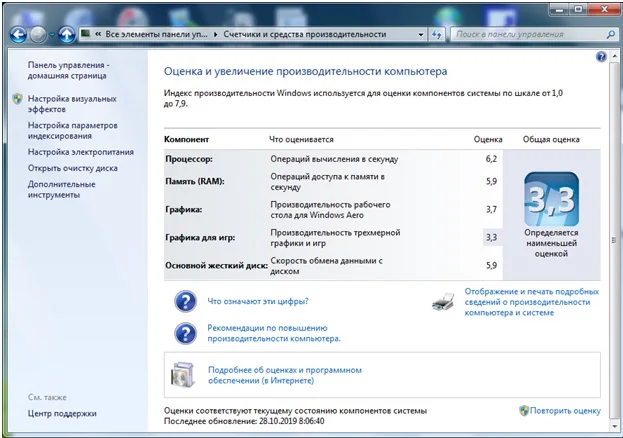
Task: Expand the address bar history dropdown
Action: pyautogui.click(x=421, y=35)
